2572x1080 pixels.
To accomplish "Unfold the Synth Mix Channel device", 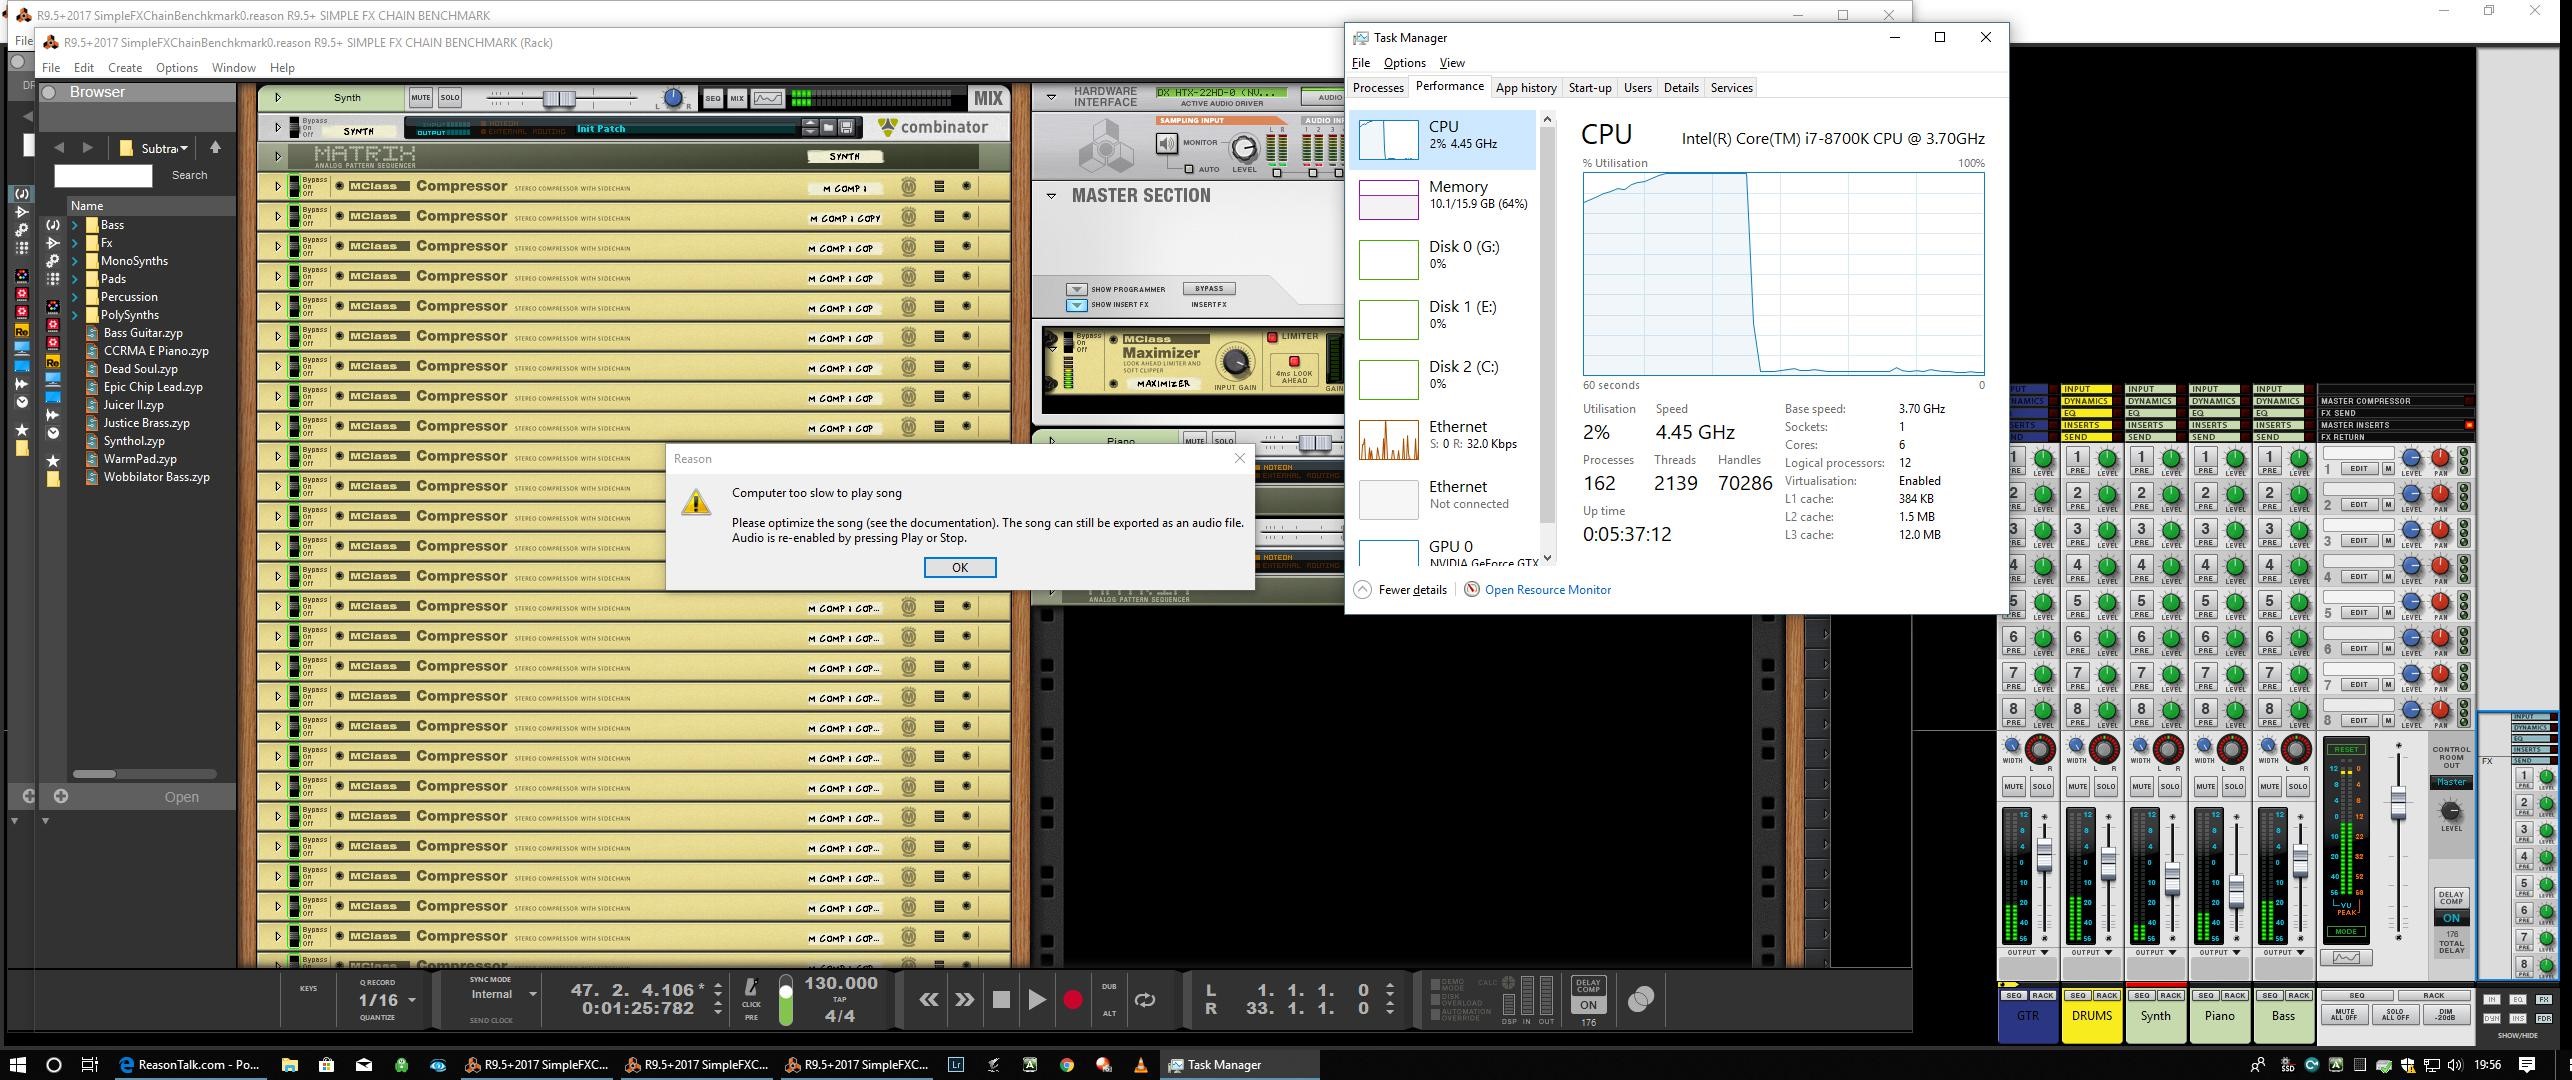I will (278, 97).
